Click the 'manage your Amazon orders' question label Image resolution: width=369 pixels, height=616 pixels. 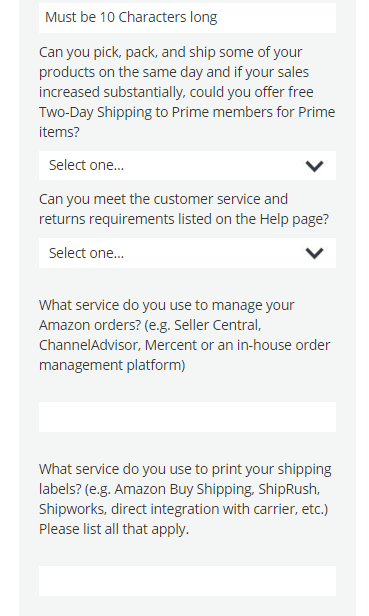tap(185, 335)
